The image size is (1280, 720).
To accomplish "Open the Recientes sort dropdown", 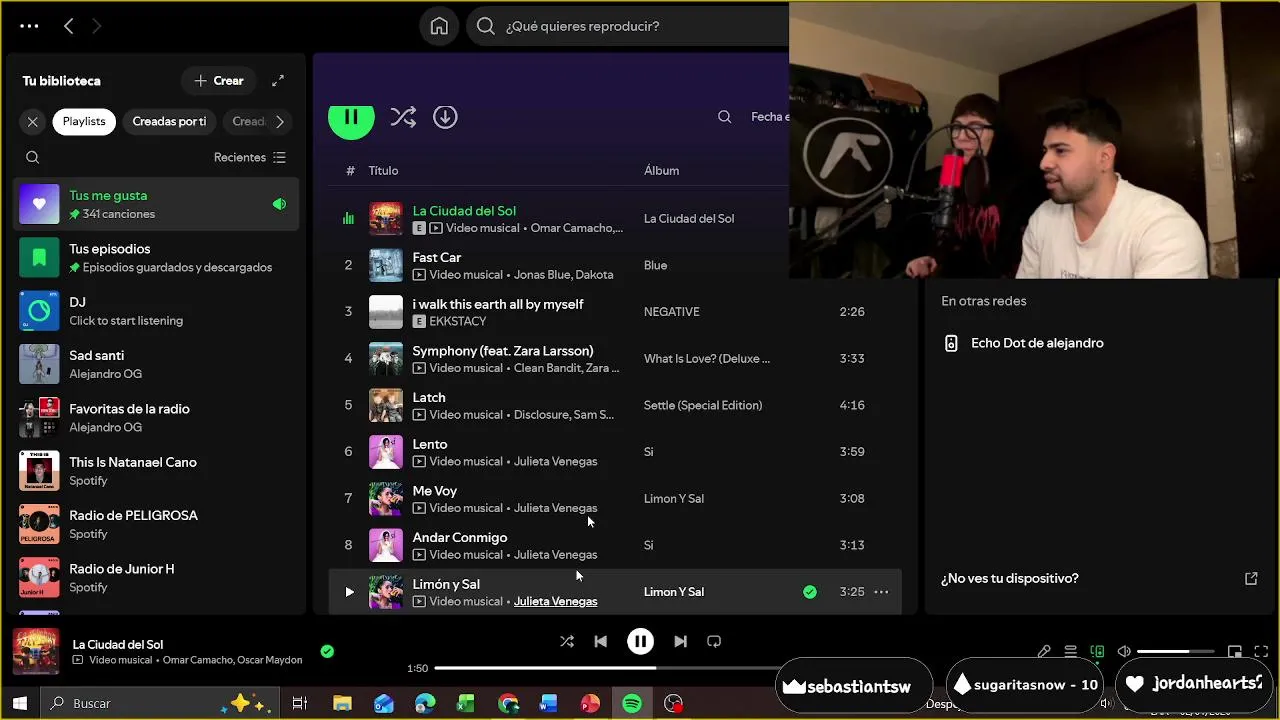I will 250,157.
